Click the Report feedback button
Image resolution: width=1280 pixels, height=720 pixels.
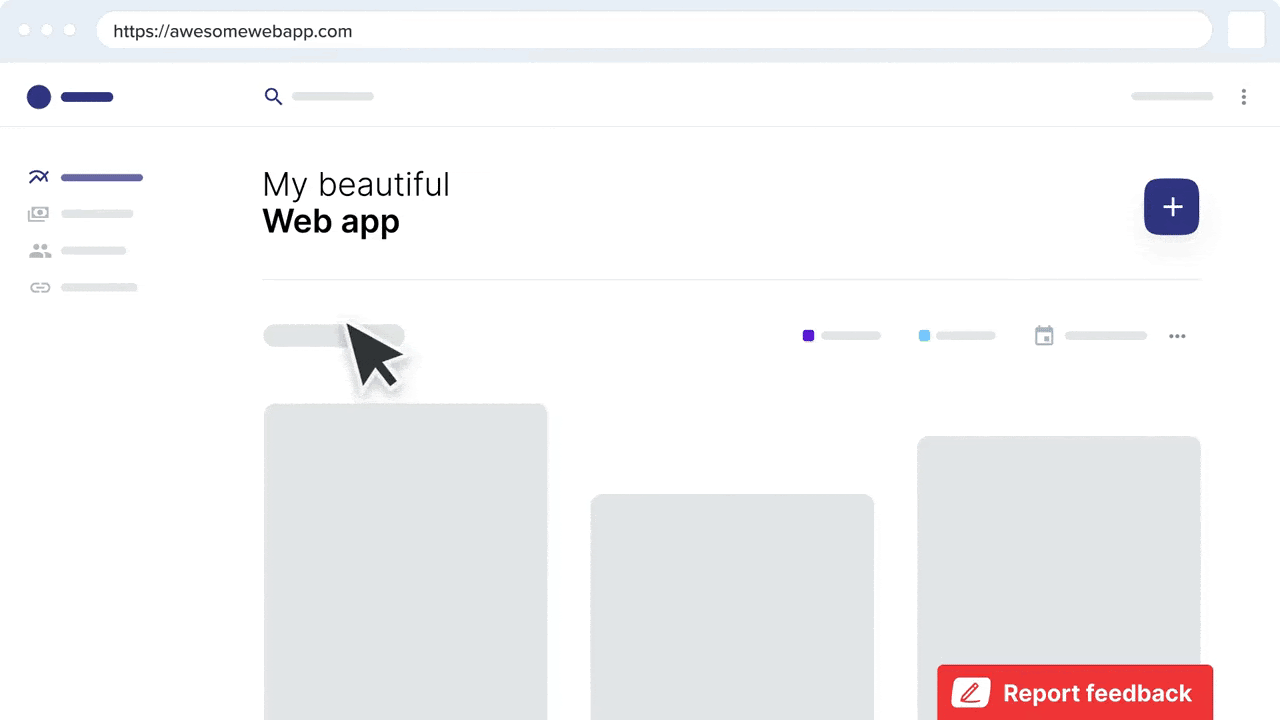(x=1075, y=693)
